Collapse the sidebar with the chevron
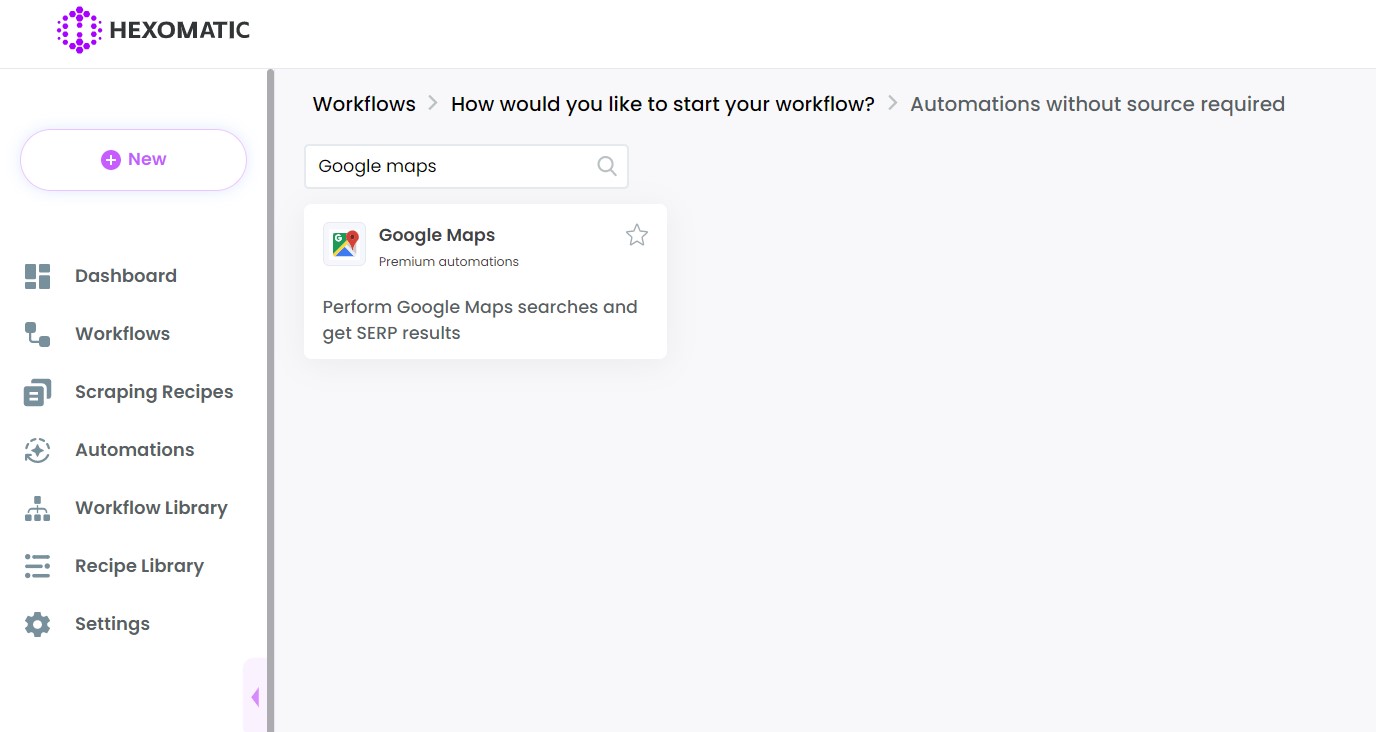The image size is (1376, 732). tap(255, 696)
